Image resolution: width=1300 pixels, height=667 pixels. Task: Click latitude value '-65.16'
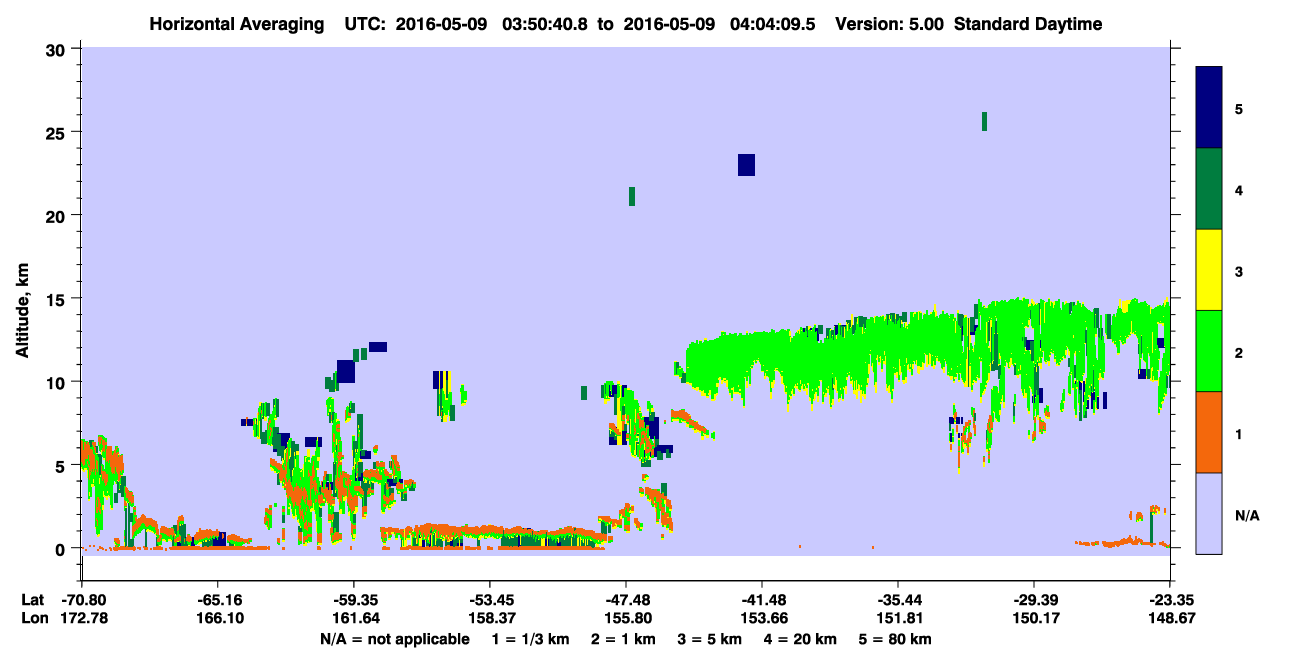(x=217, y=600)
